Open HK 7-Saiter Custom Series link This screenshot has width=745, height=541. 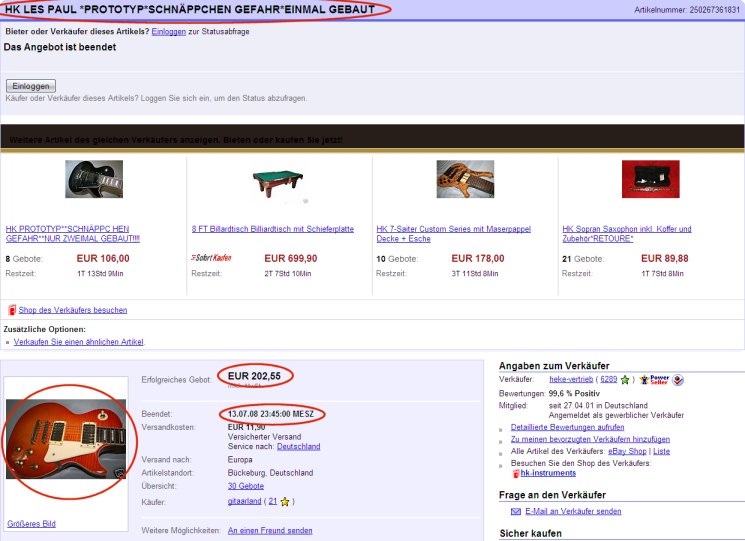coord(453,234)
